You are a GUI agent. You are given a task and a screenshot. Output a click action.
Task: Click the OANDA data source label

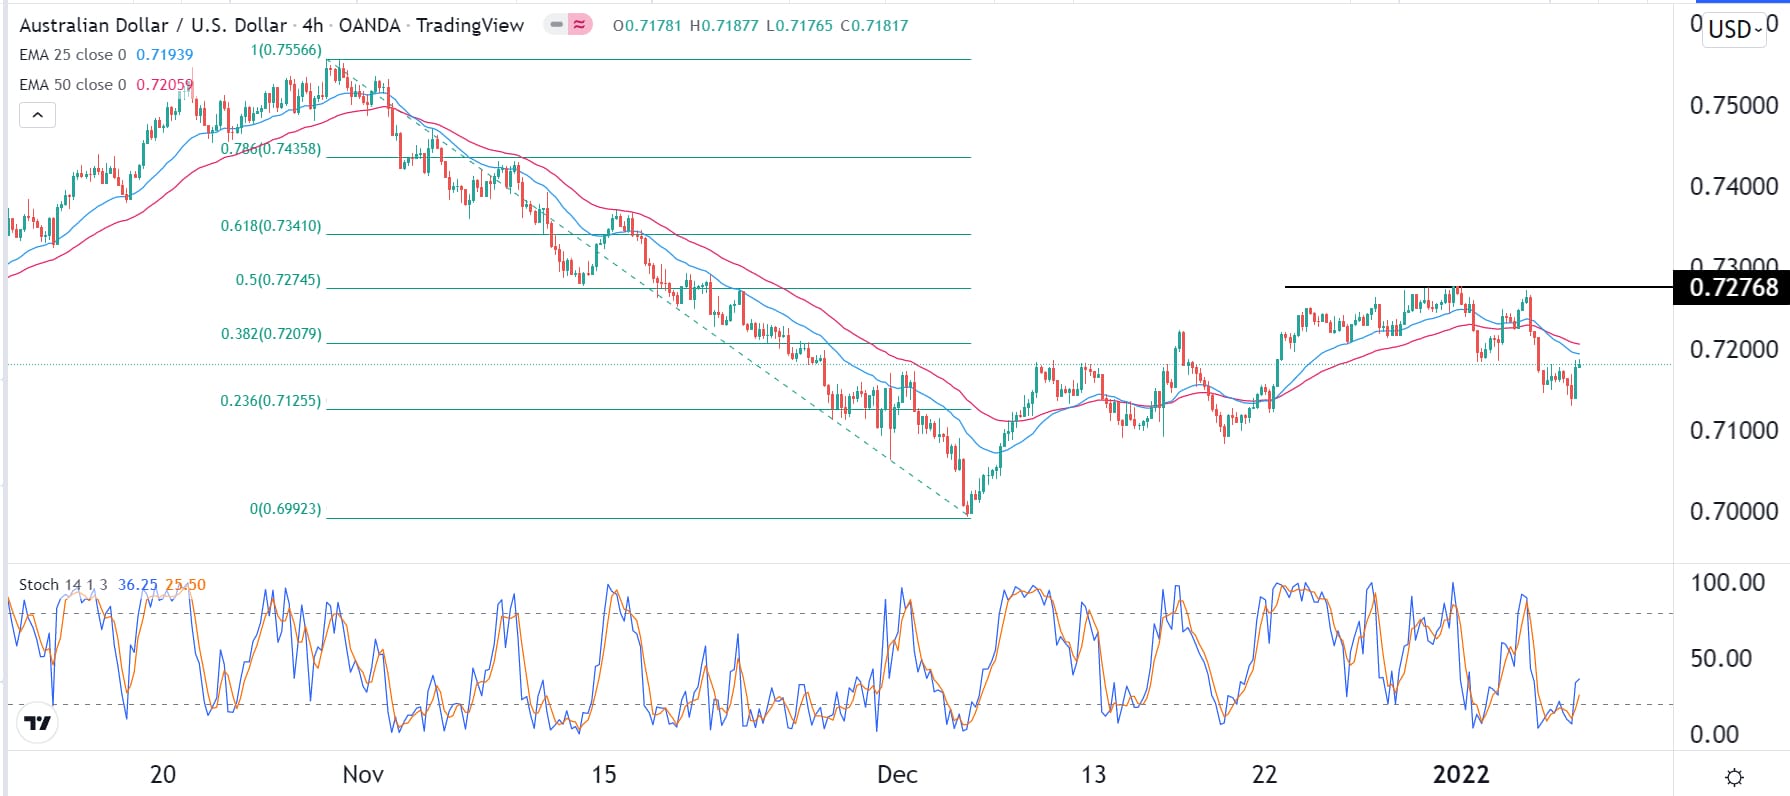pos(370,25)
